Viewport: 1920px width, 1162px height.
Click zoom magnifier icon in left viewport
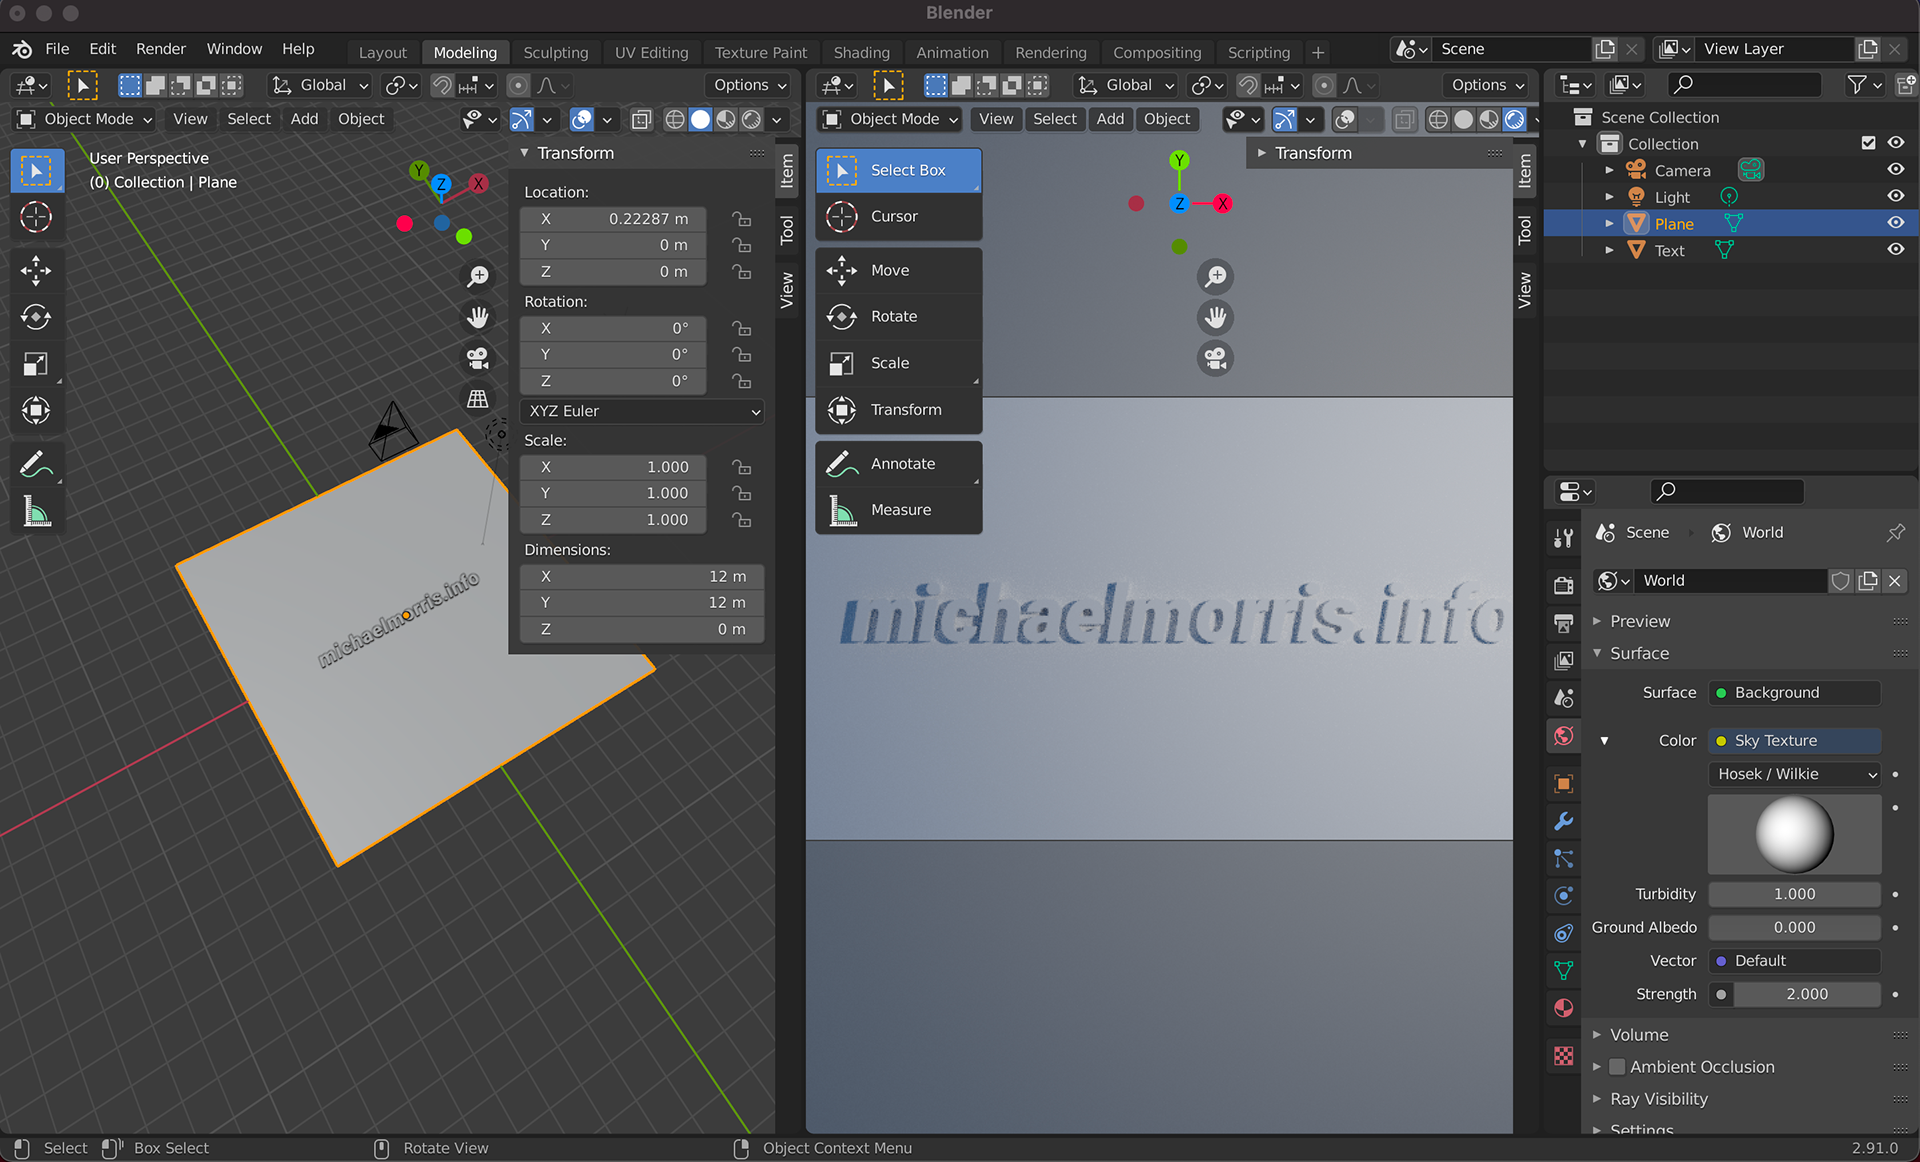click(478, 276)
